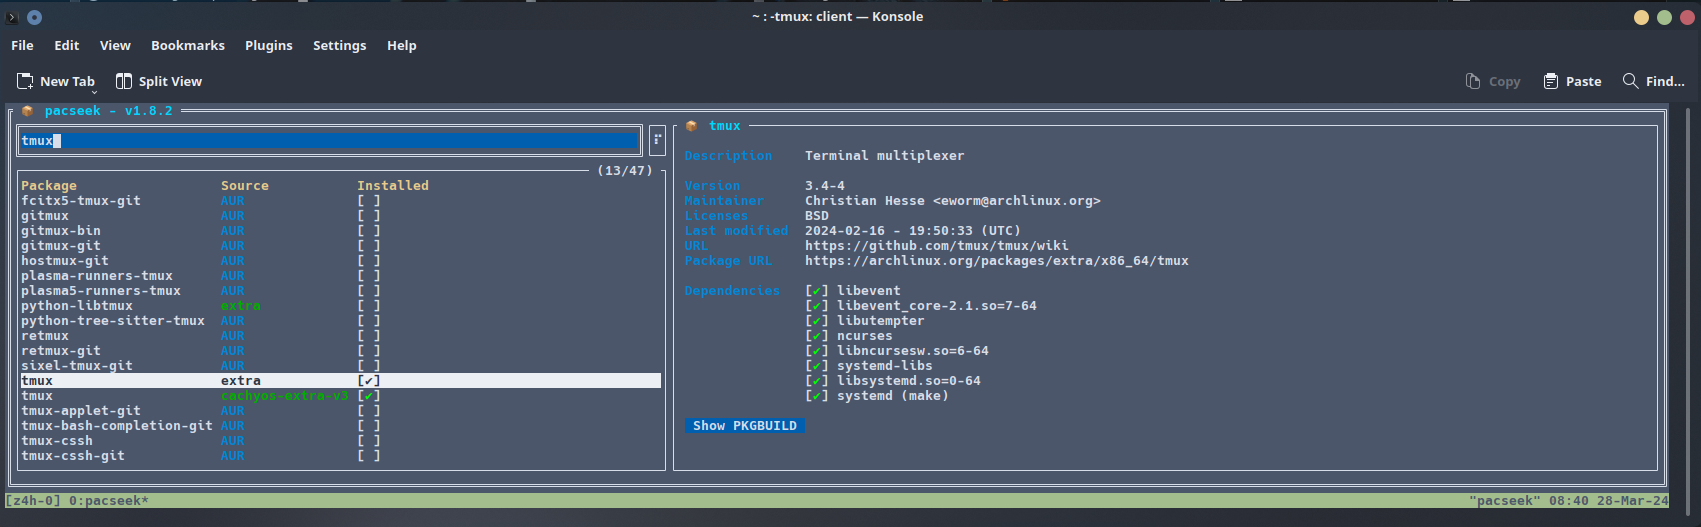
Task: Select the fcitx5-tmux-git package row
Action: click(x=341, y=201)
